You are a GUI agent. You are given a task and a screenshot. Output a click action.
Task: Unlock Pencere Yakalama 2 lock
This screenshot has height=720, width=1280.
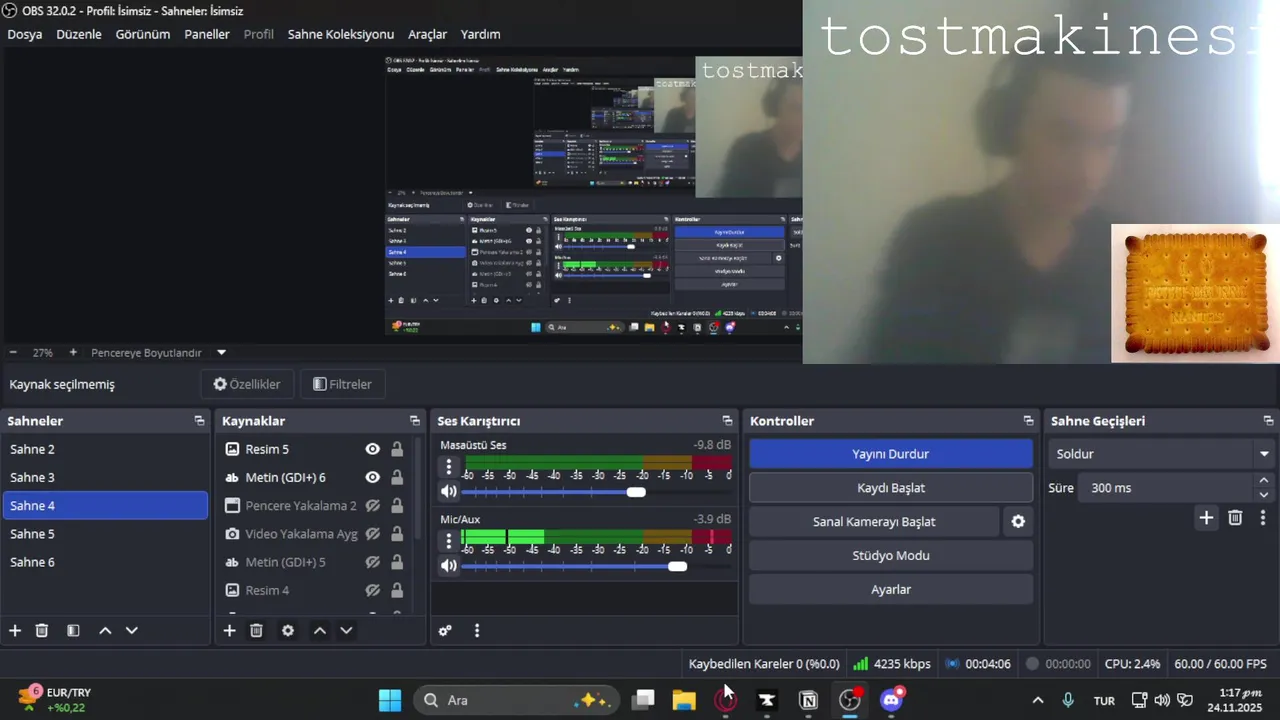click(397, 506)
